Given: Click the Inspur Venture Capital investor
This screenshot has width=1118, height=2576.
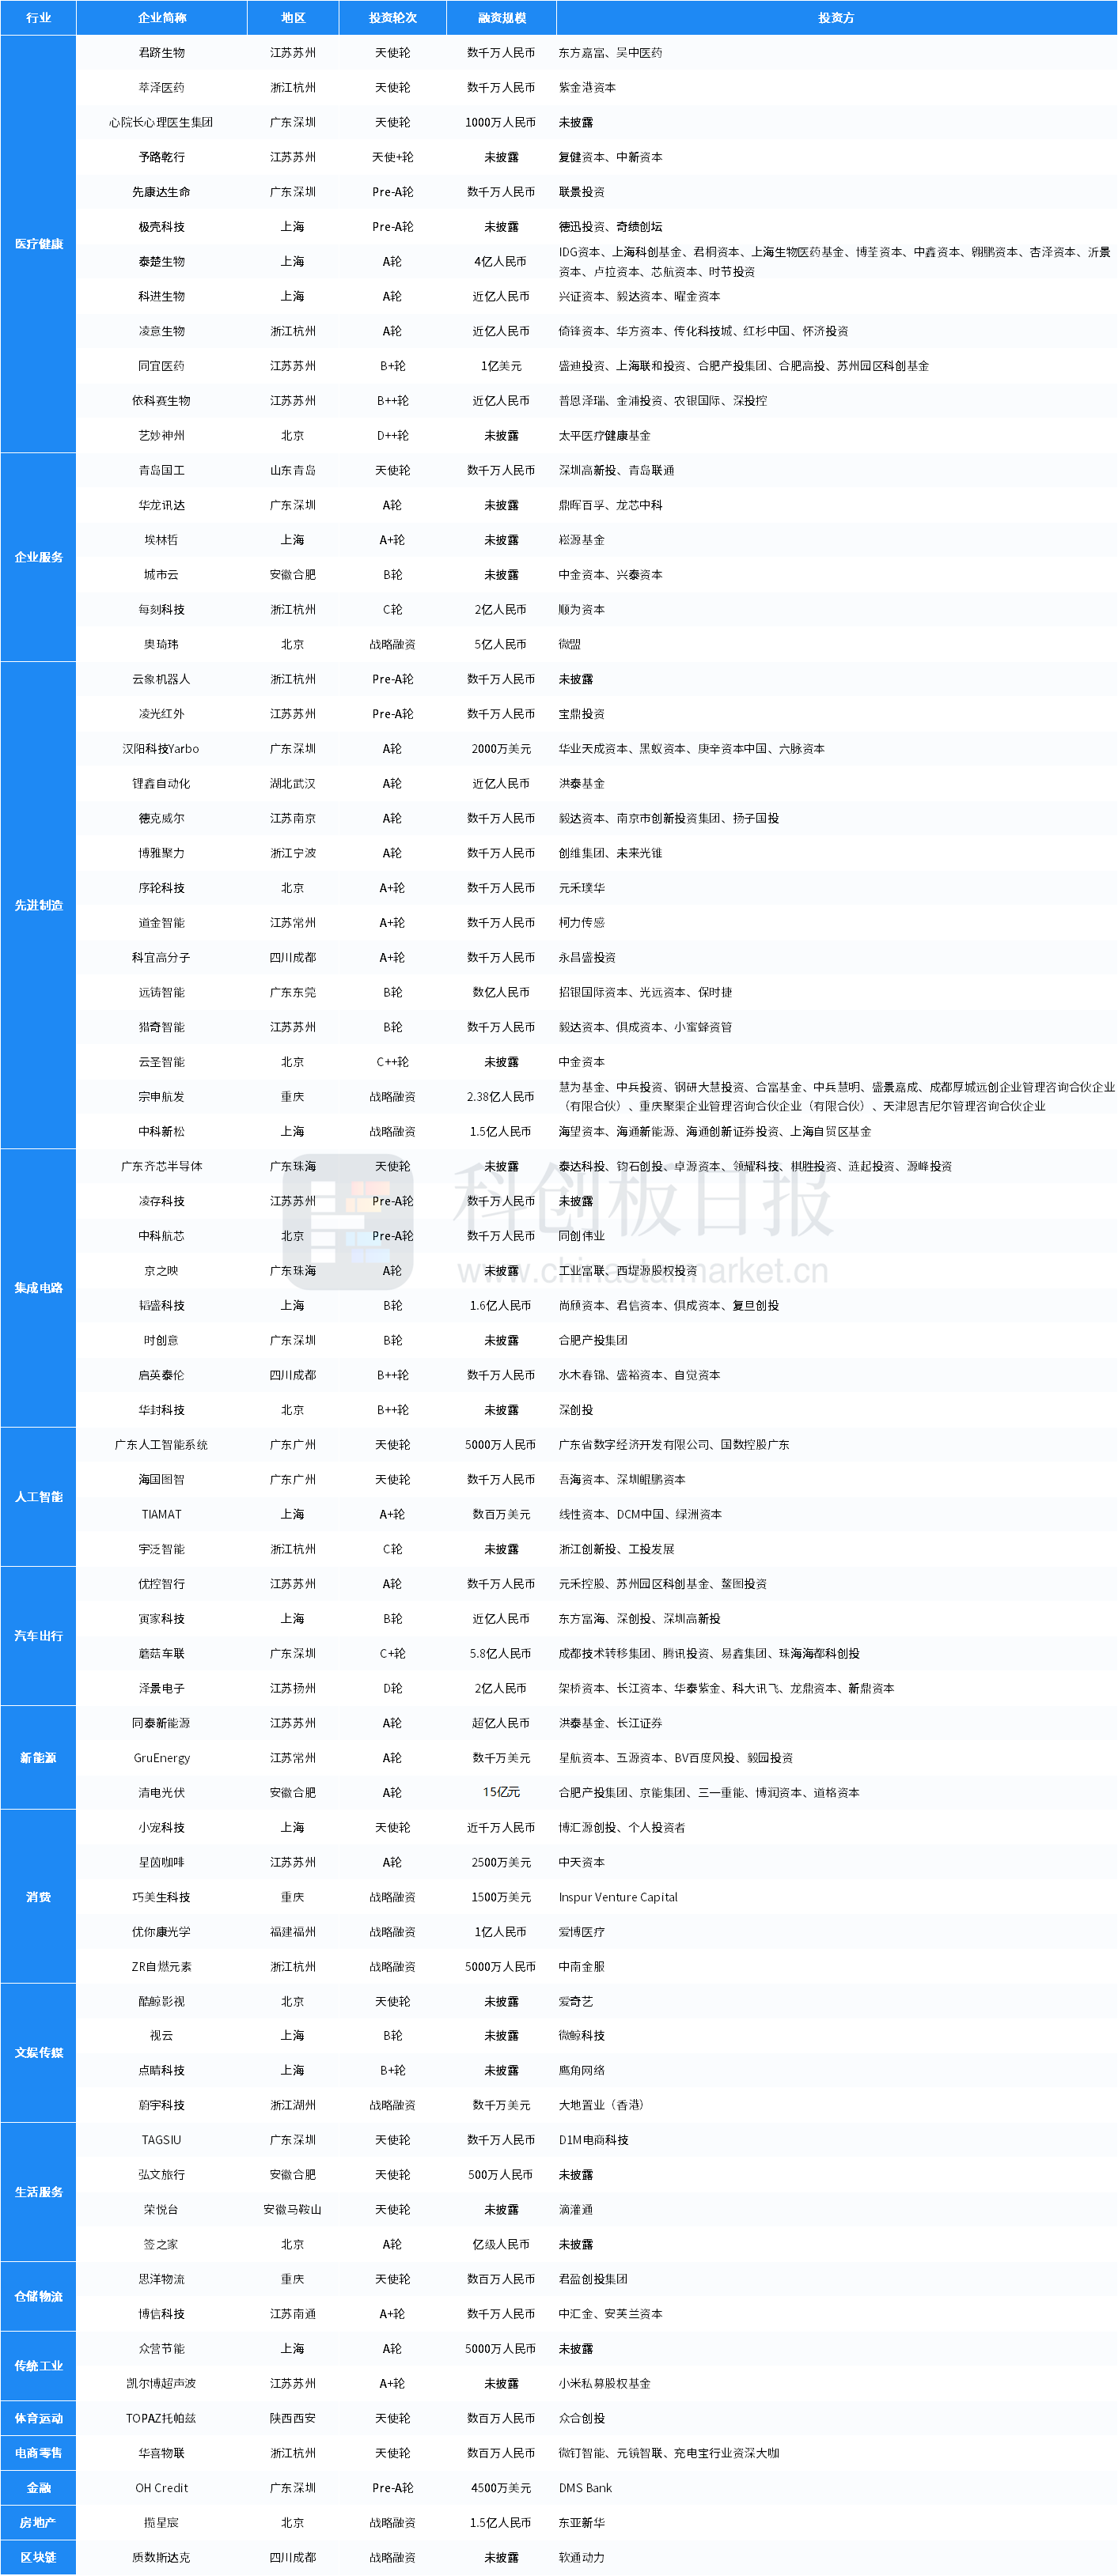Looking at the screenshot, I should pyautogui.click(x=618, y=1897).
